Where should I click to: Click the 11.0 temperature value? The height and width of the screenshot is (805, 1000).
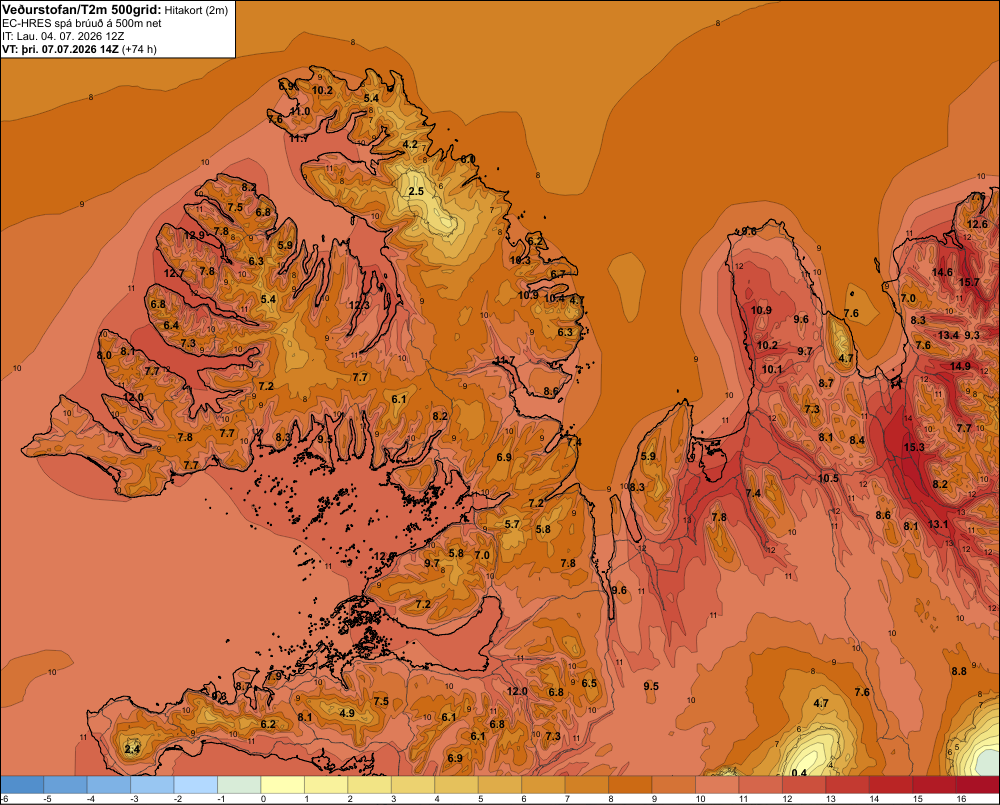click(x=300, y=111)
